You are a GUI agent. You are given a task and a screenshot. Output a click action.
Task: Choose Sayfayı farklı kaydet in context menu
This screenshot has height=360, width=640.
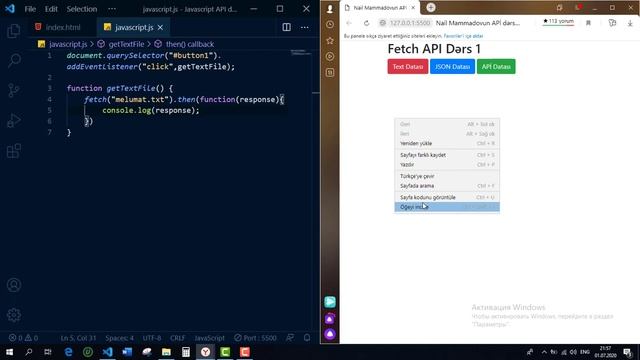click(447, 155)
